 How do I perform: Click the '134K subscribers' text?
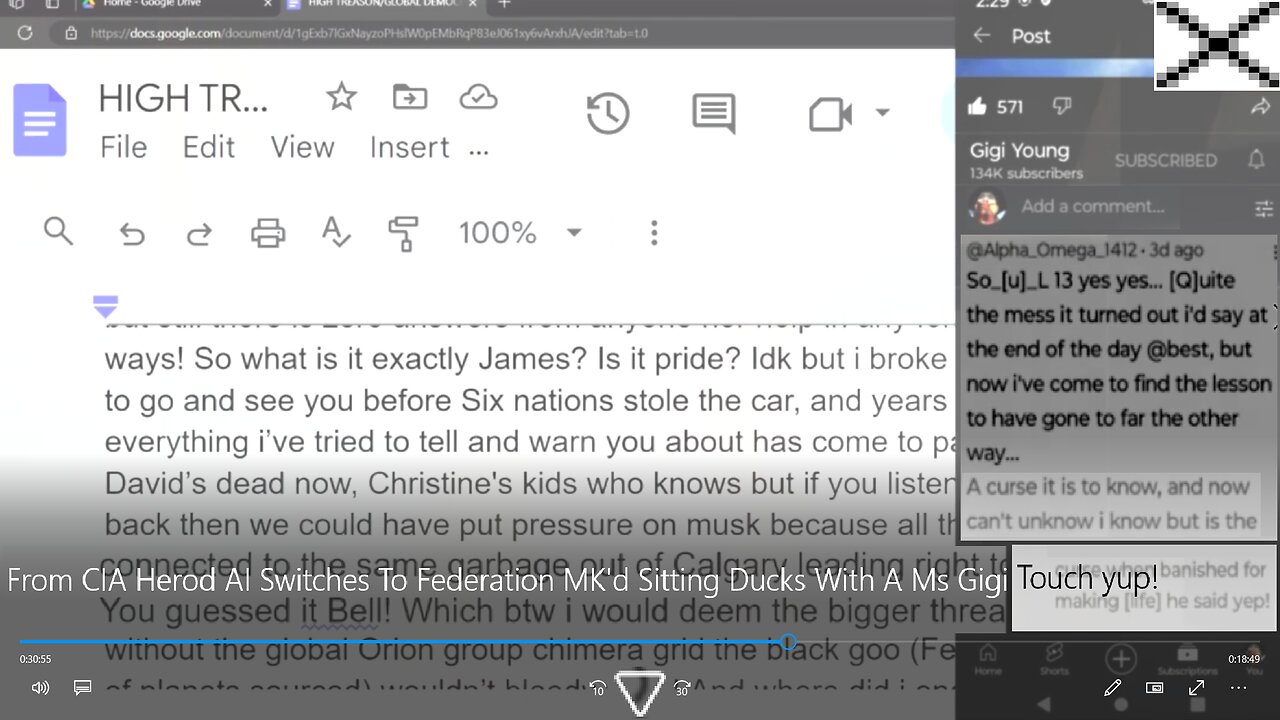(1026, 173)
